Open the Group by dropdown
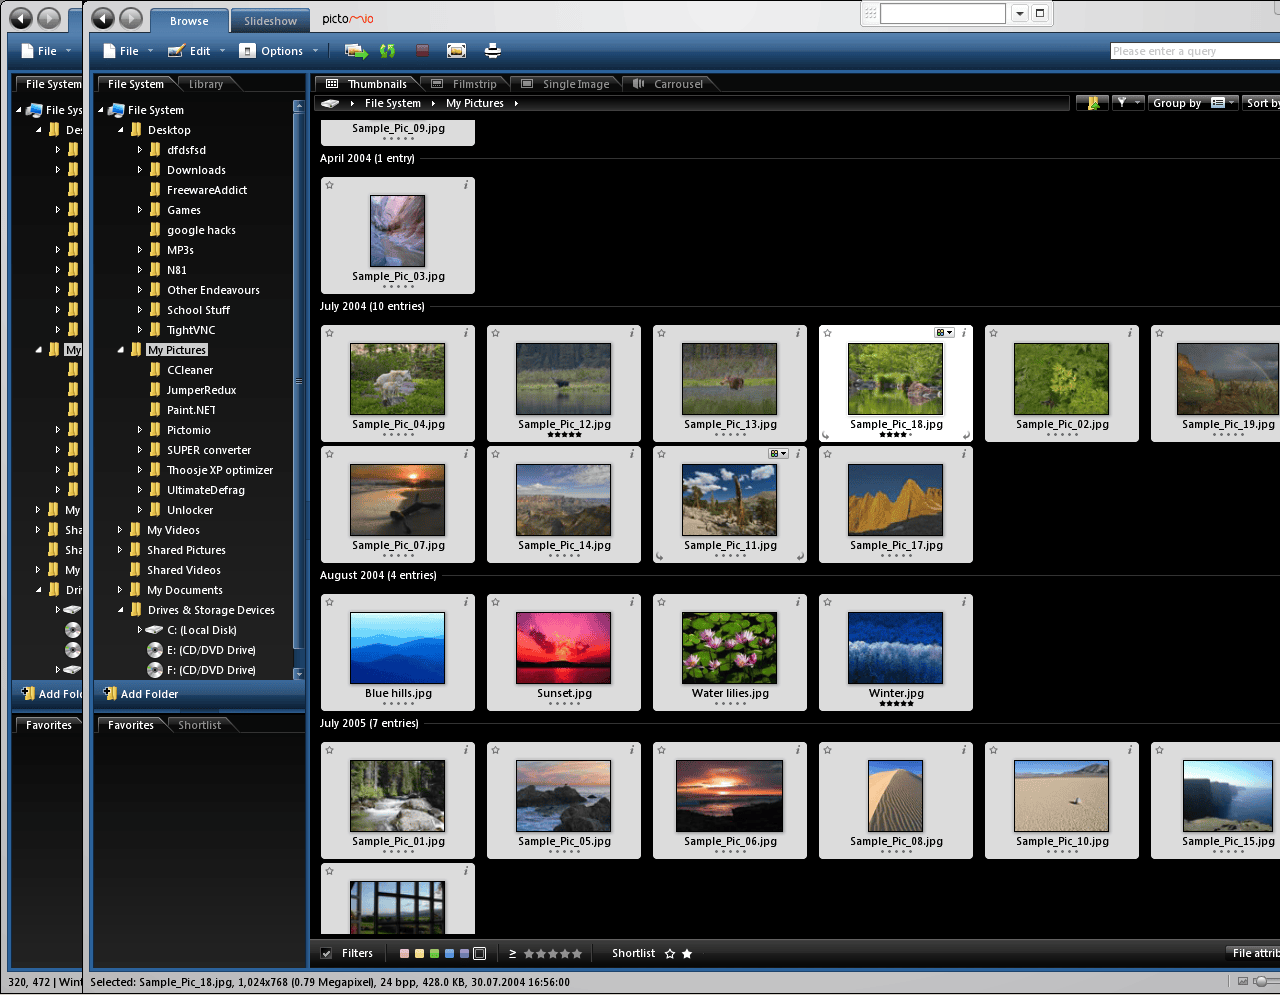The height and width of the screenshot is (996, 1280). tap(1194, 103)
